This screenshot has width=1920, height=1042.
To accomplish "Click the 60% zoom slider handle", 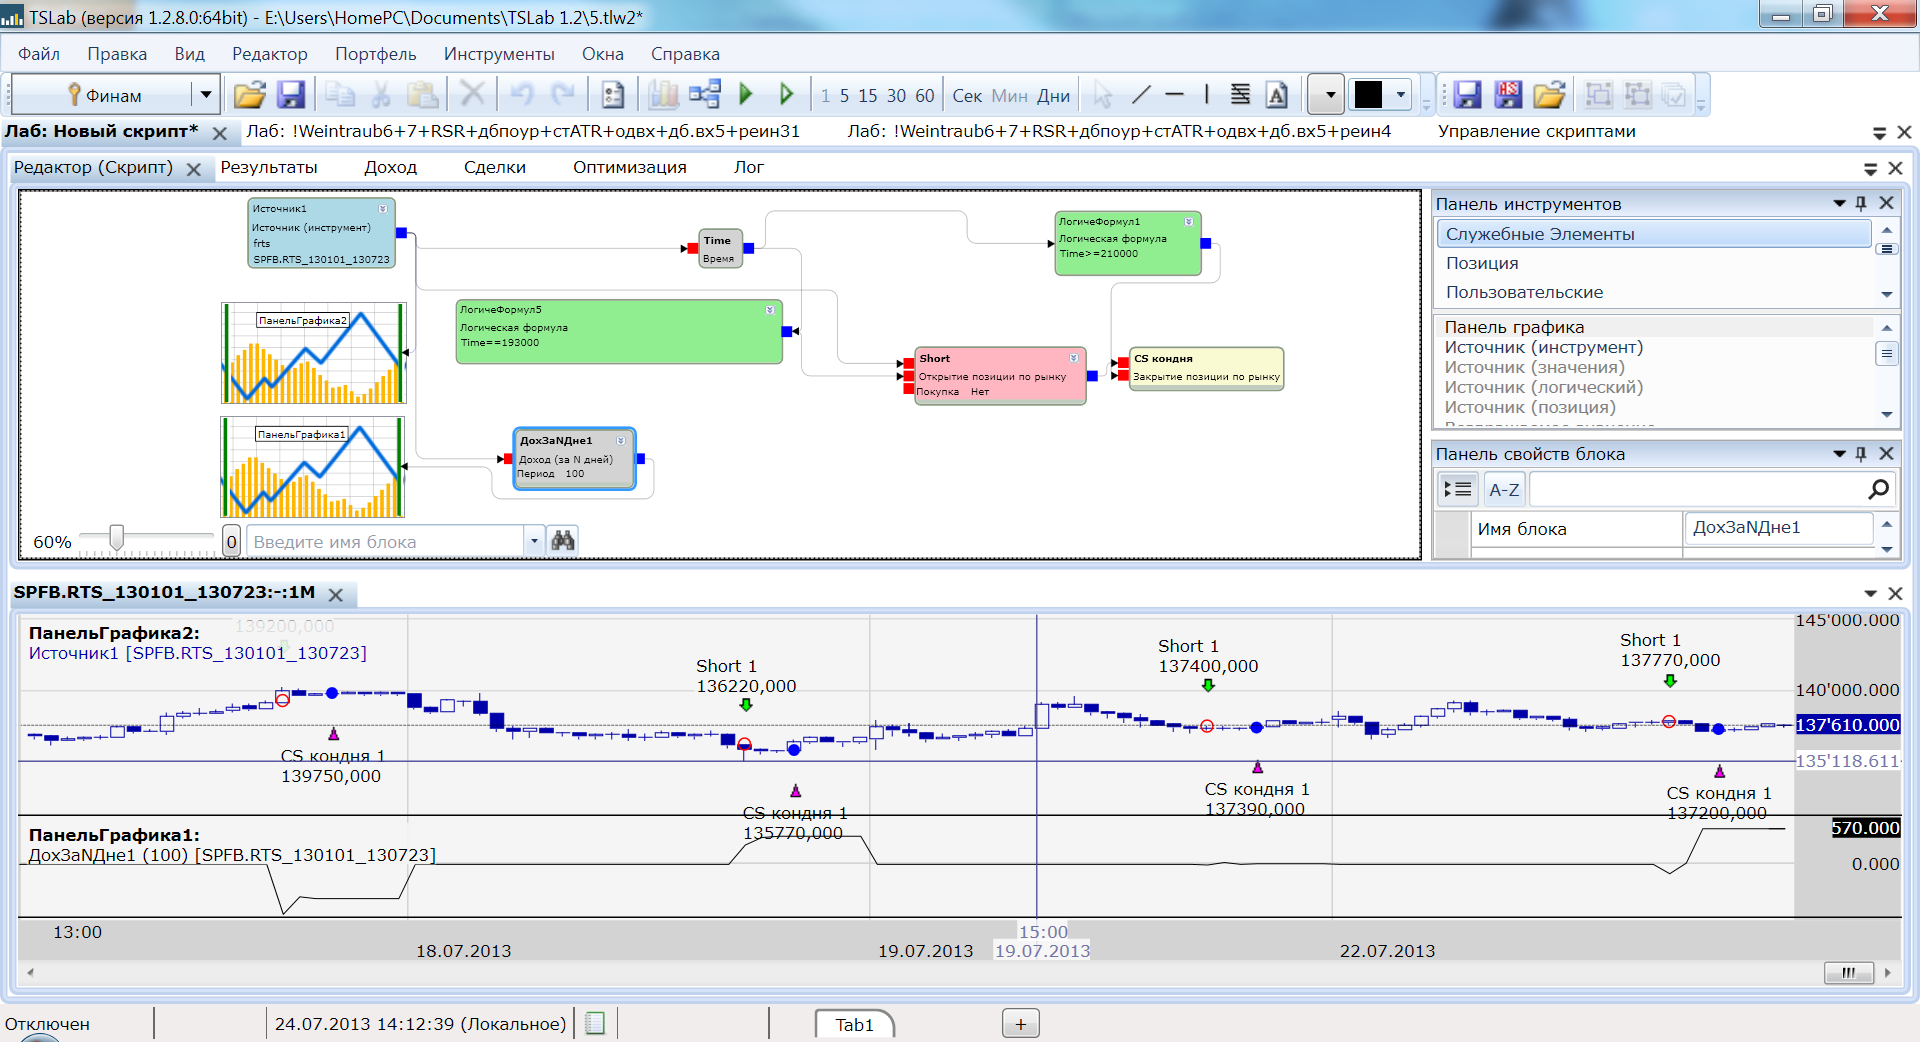I will tap(117, 538).
